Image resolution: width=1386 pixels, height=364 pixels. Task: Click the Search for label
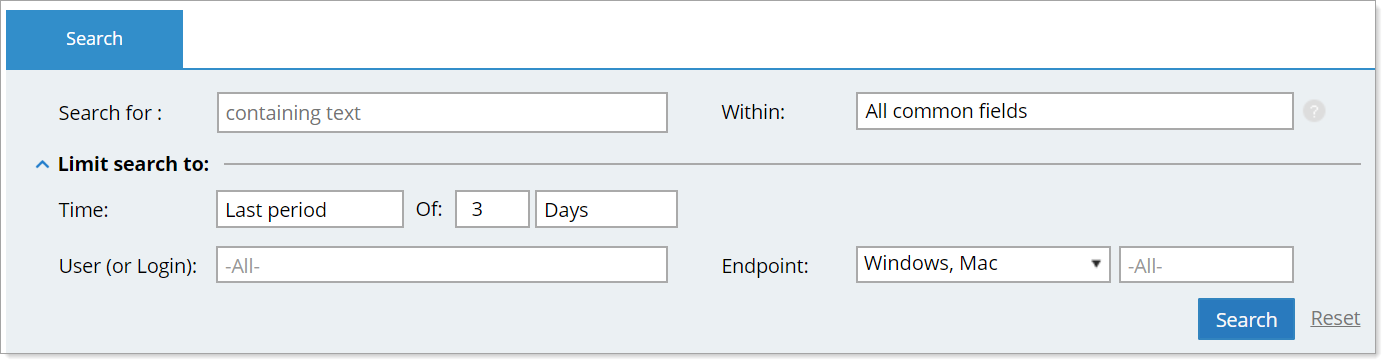coord(111,113)
